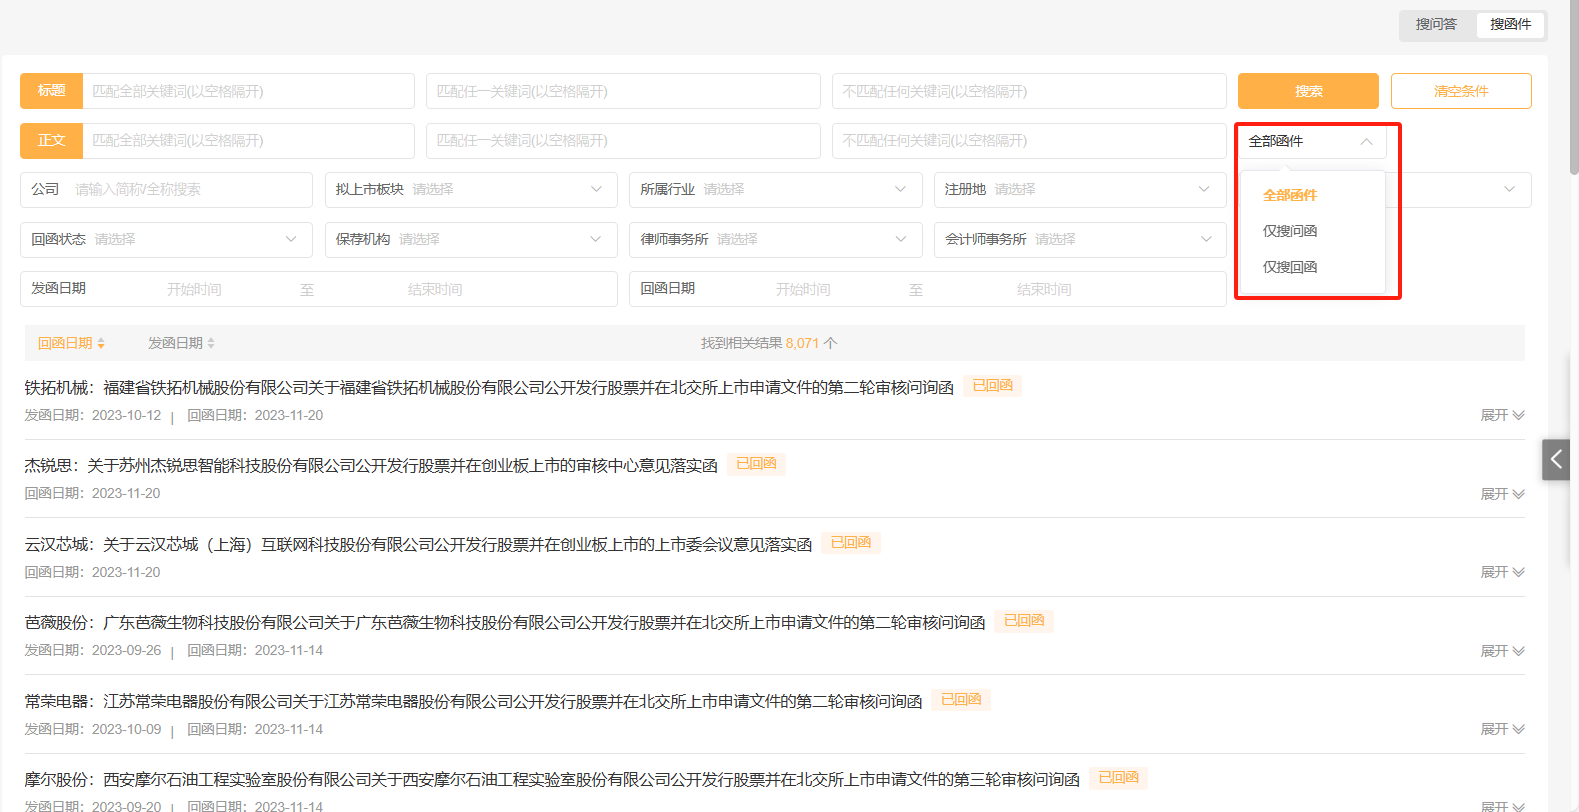Switch to the 搜问答 tab
The width and height of the screenshot is (1579, 812).
coord(1436,24)
